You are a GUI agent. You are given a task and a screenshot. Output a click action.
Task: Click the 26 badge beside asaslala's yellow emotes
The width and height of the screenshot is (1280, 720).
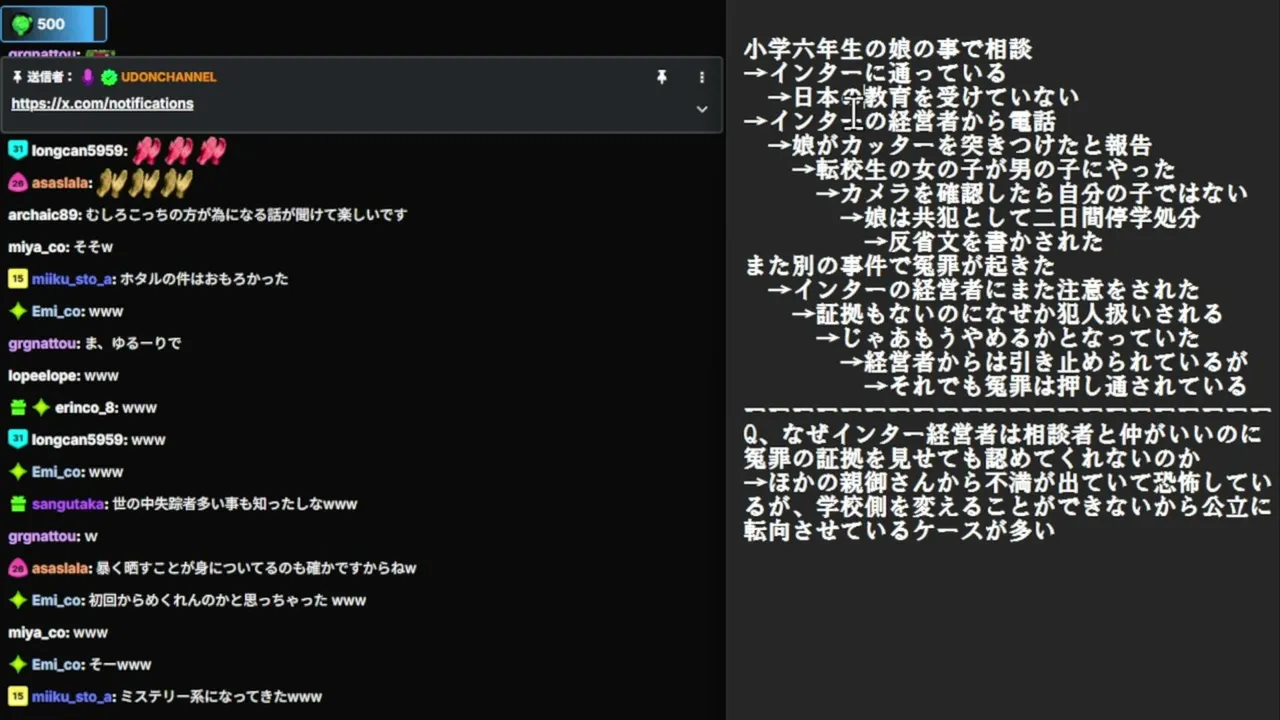click(17, 183)
